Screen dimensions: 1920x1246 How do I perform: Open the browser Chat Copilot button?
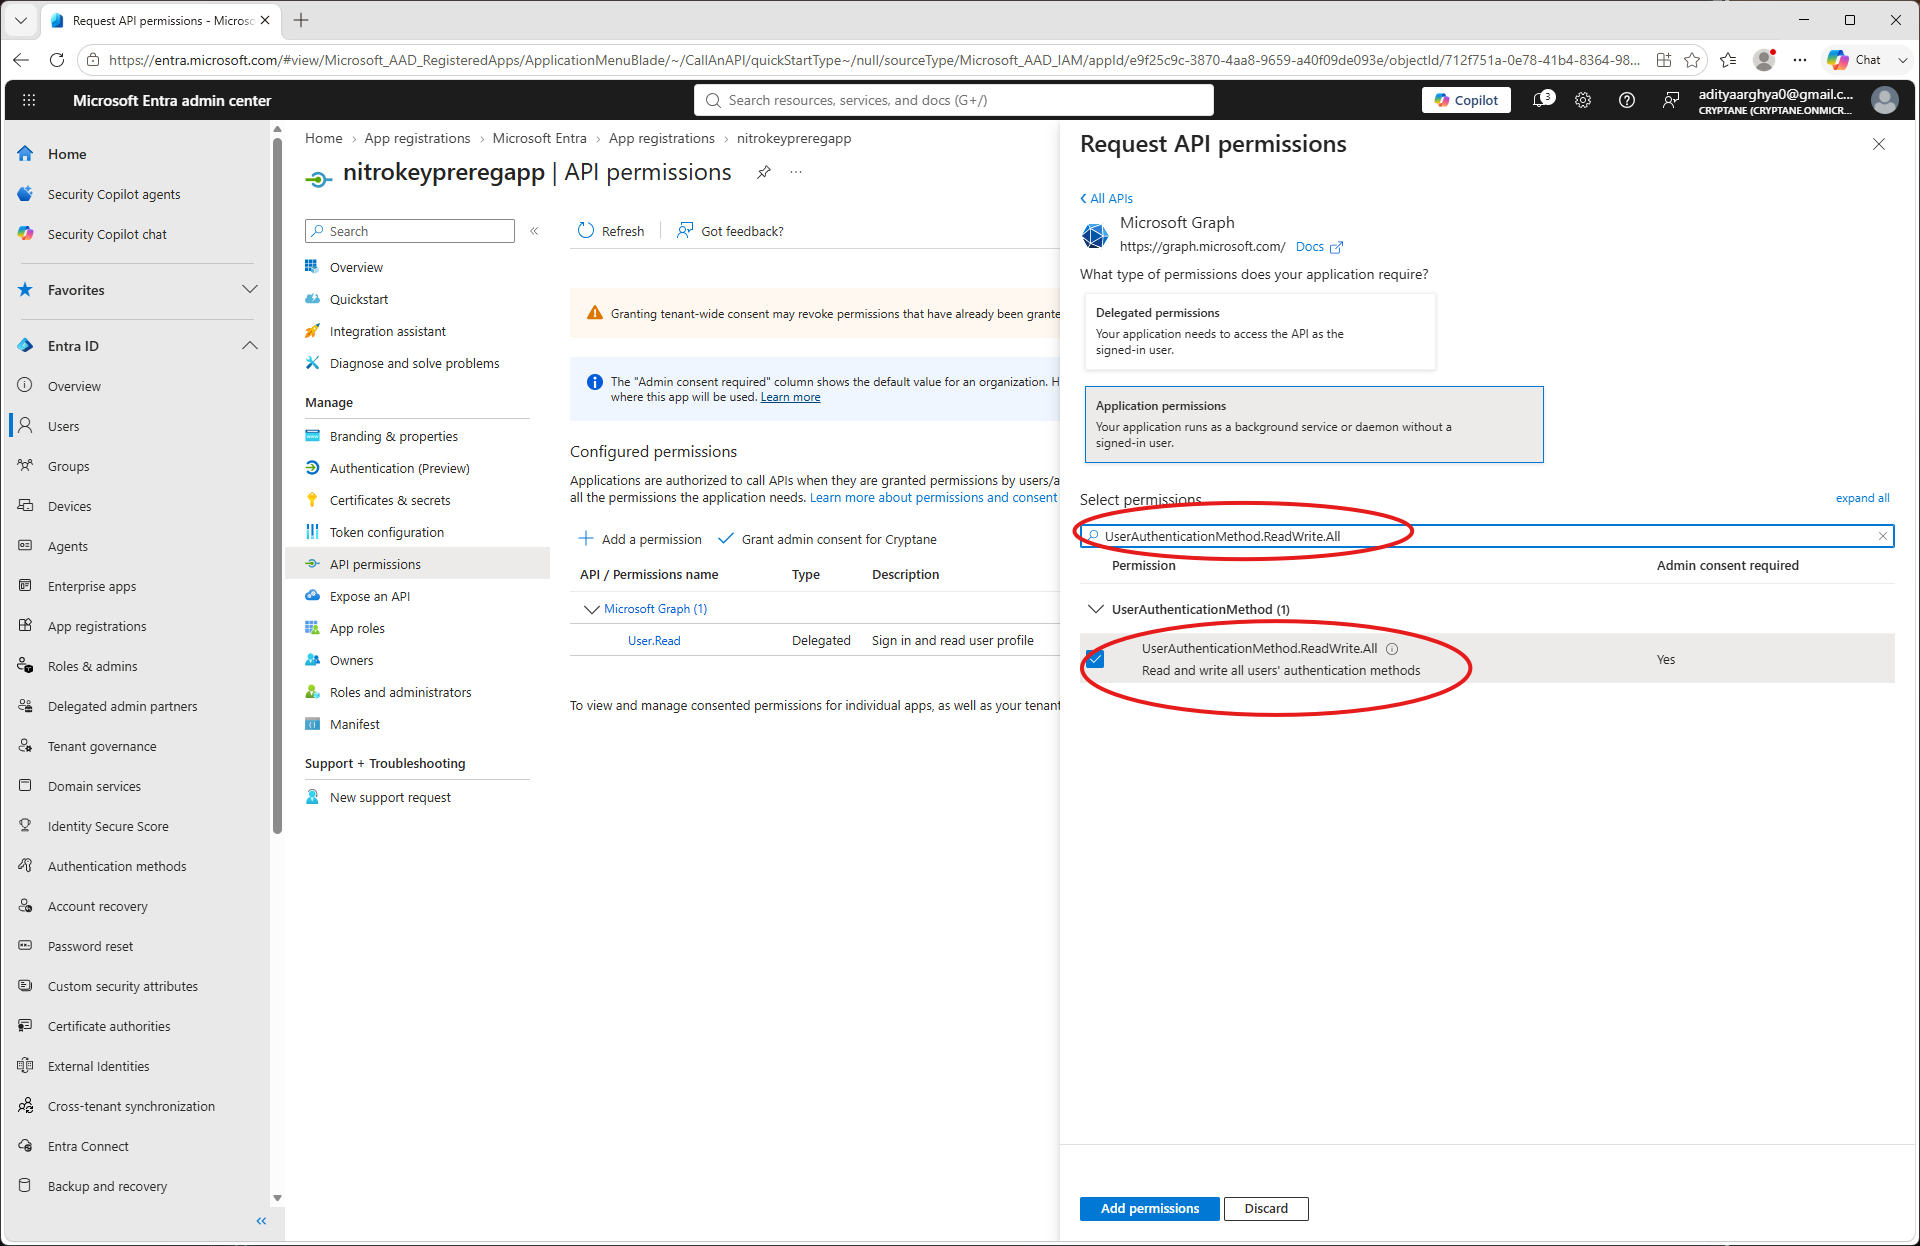1857,60
